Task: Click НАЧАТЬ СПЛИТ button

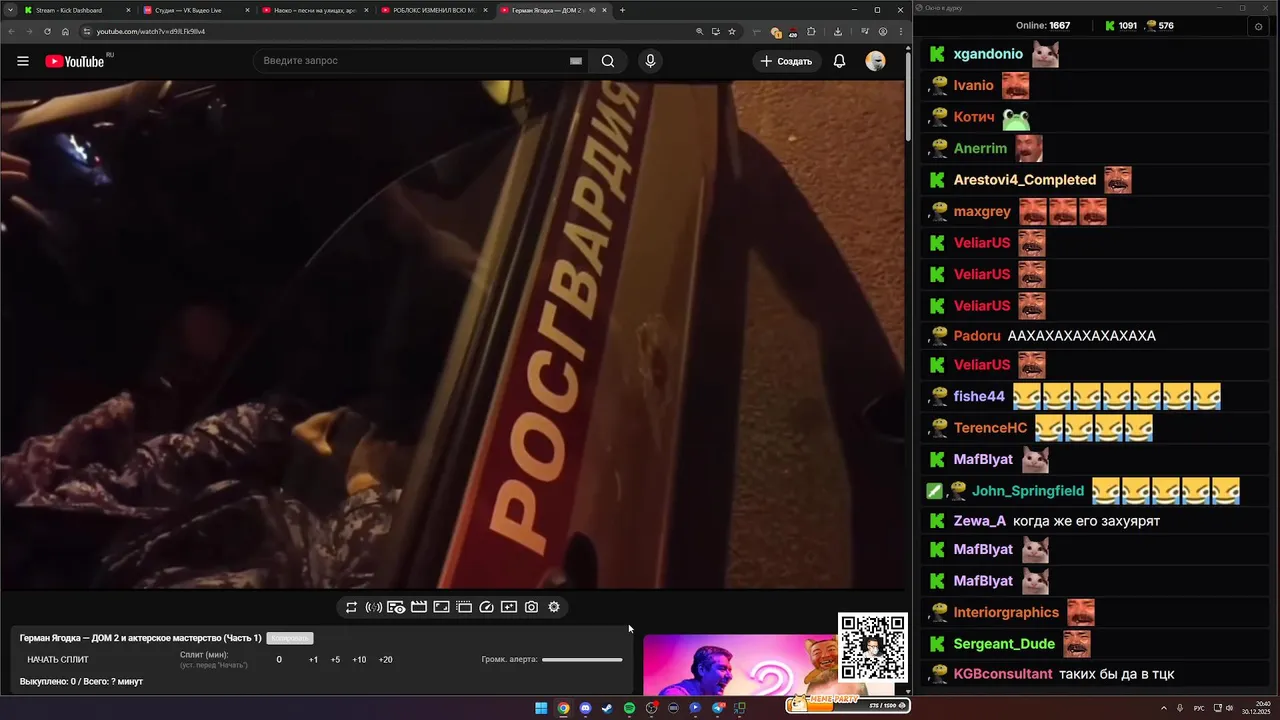Action: click(x=58, y=660)
